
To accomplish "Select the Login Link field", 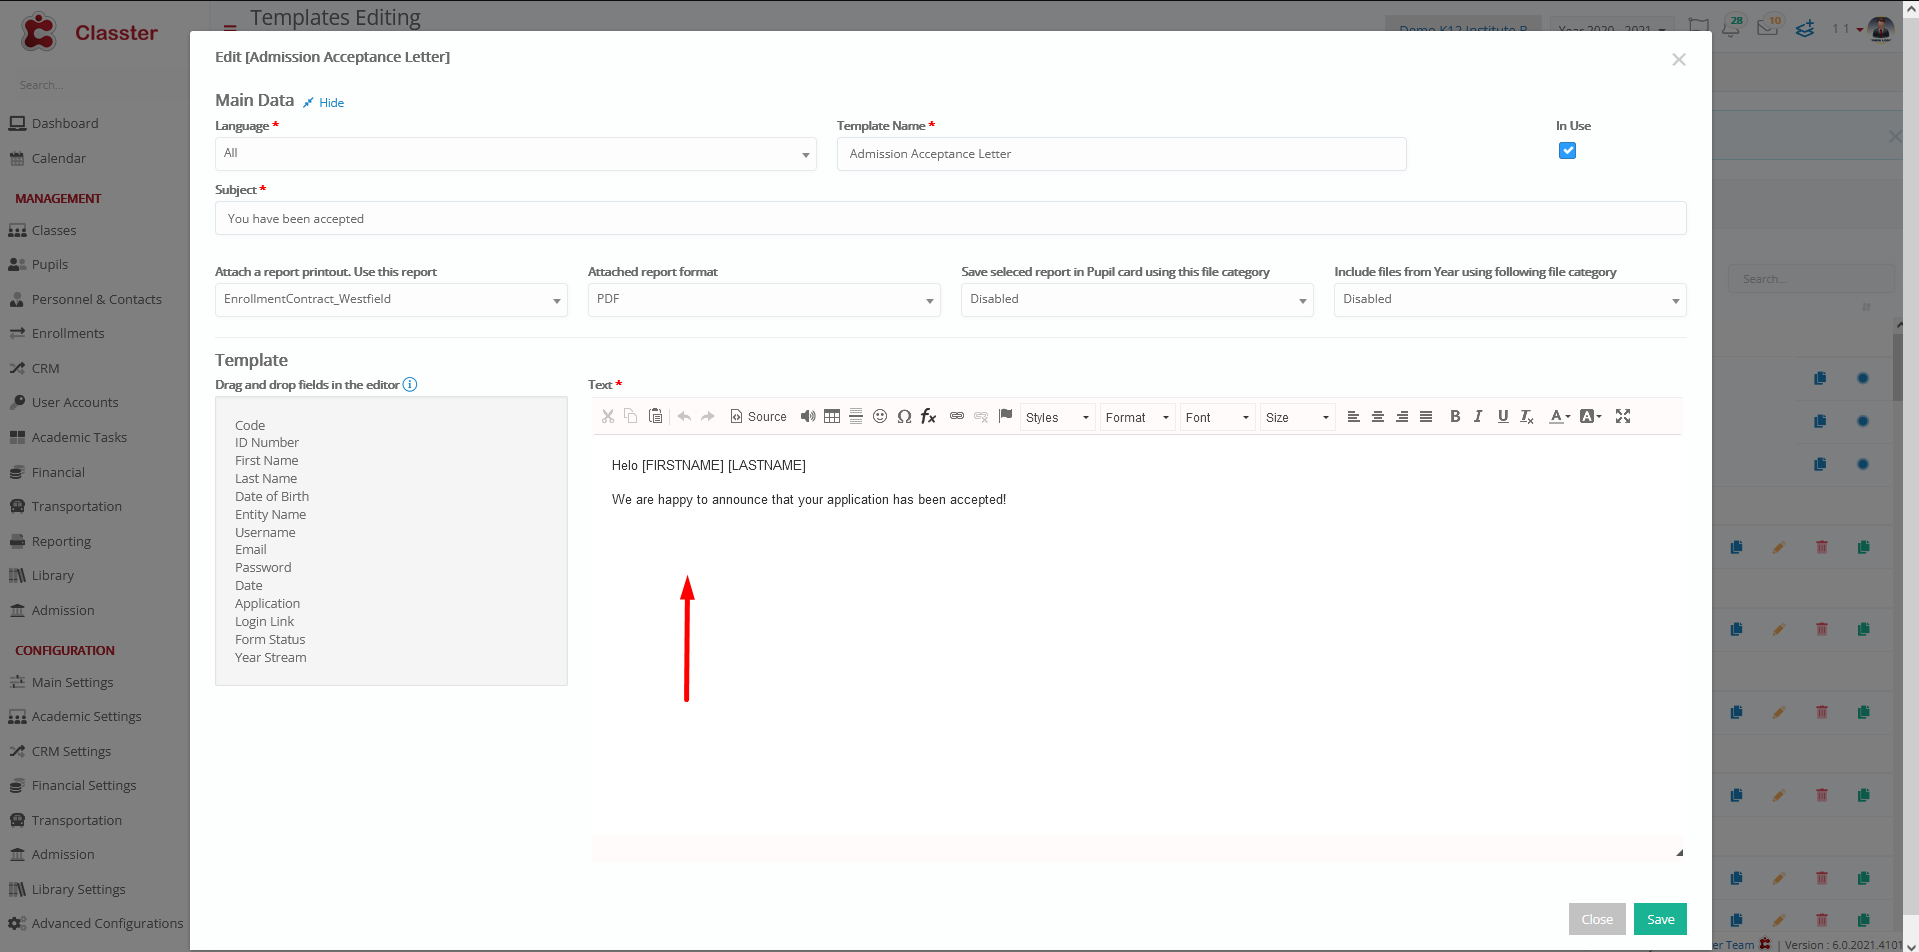I will click(265, 622).
